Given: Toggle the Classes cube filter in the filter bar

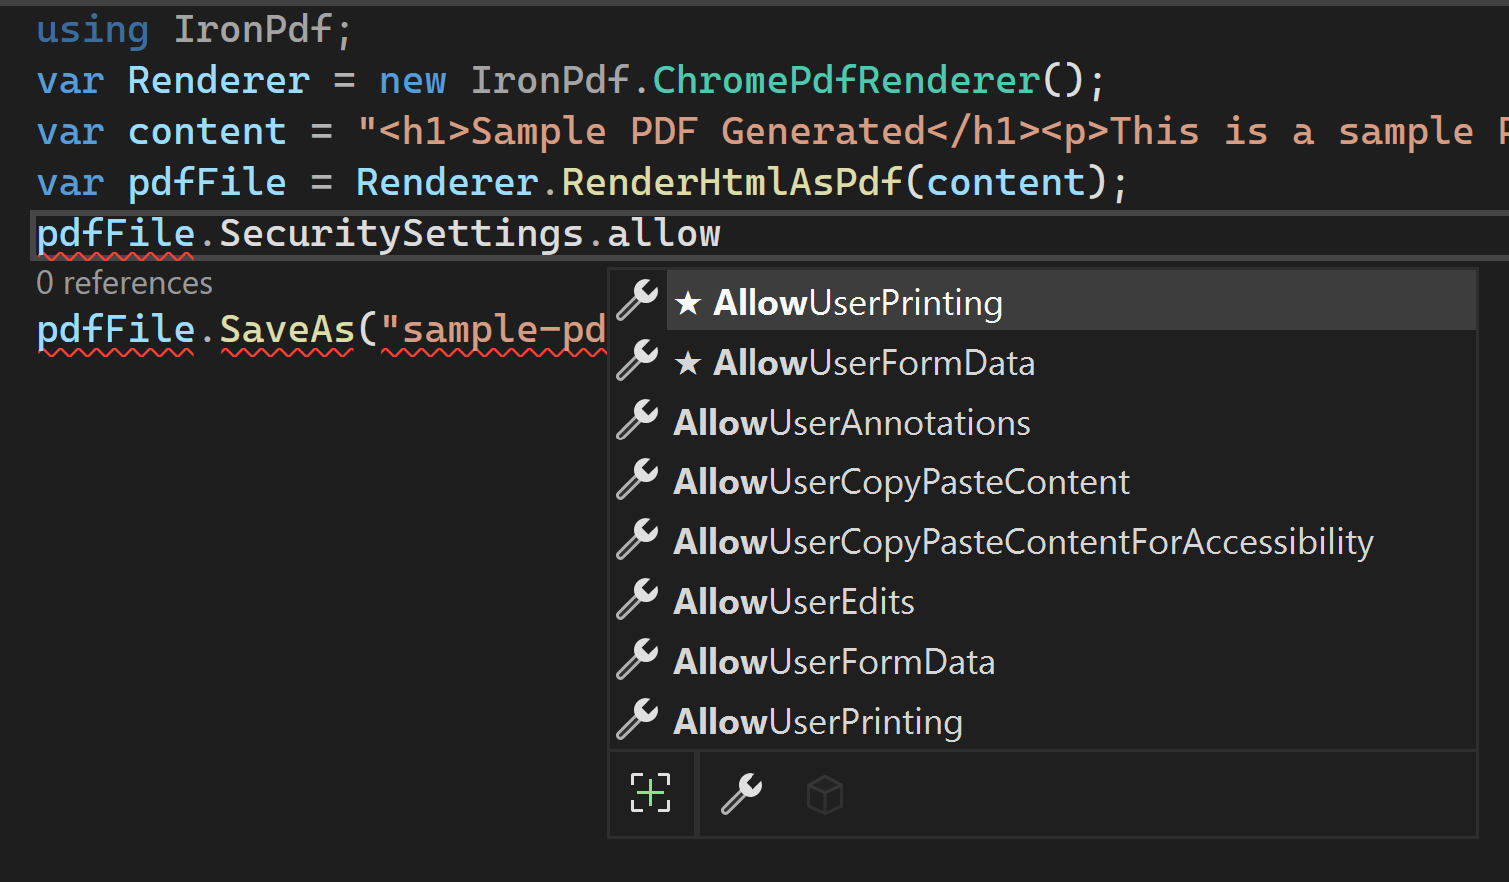Looking at the screenshot, I should pyautogui.click(x=825, y=793).
